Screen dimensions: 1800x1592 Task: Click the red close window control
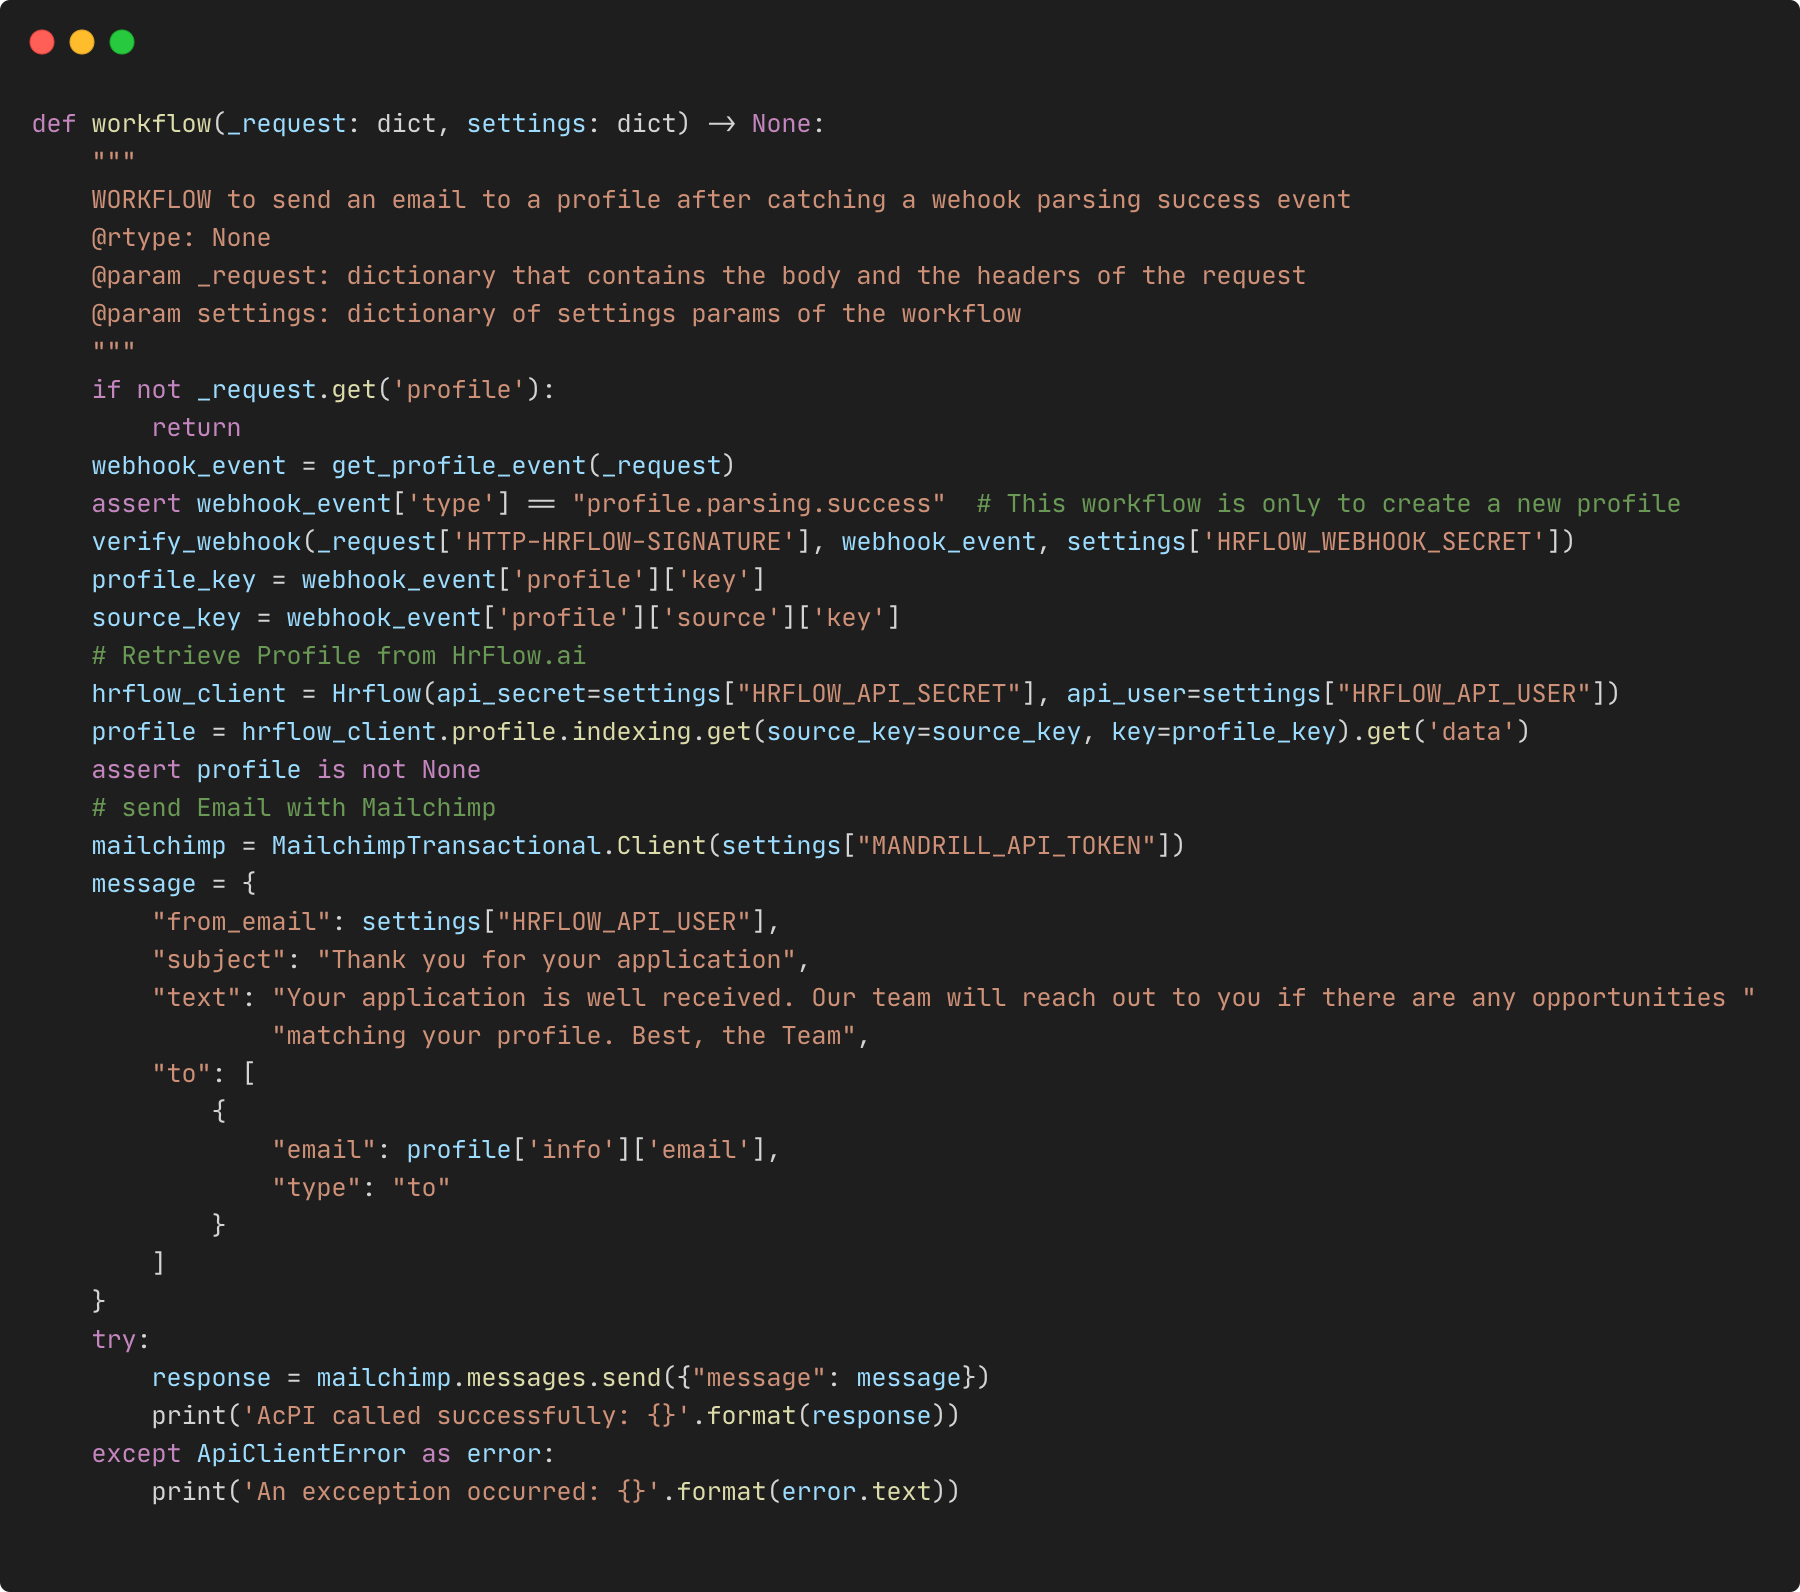coord(40,41)
